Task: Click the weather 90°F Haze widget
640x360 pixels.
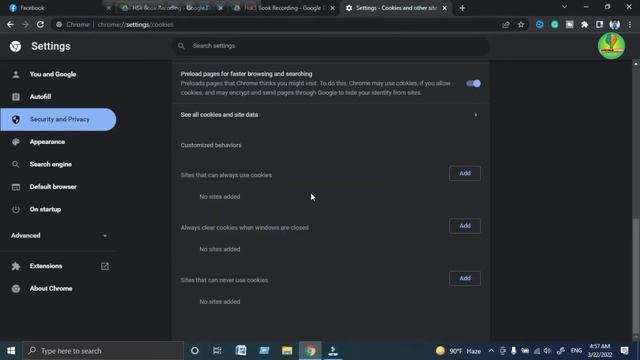Action: [x=458, y=351]
